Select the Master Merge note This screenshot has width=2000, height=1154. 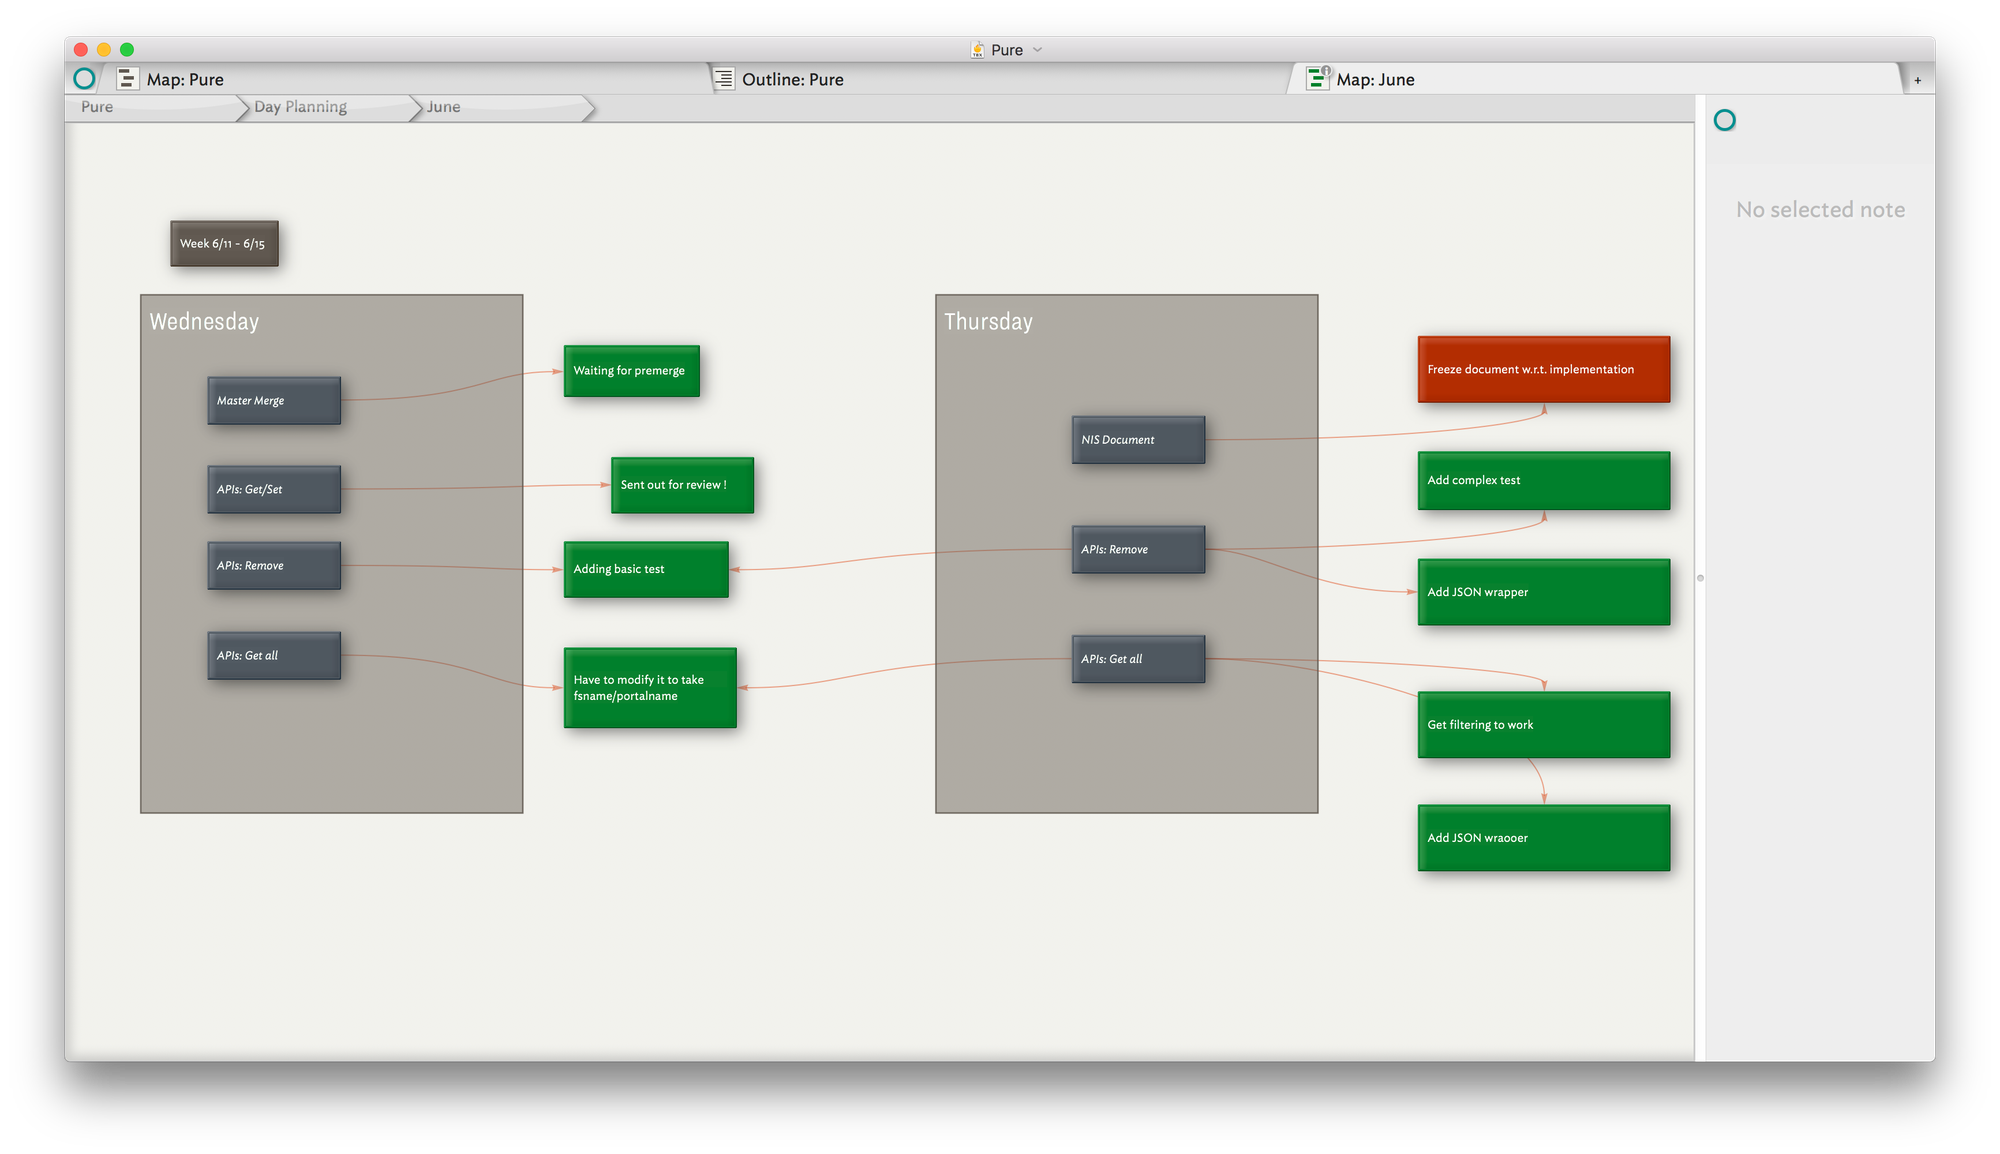[x=274, y=400]
